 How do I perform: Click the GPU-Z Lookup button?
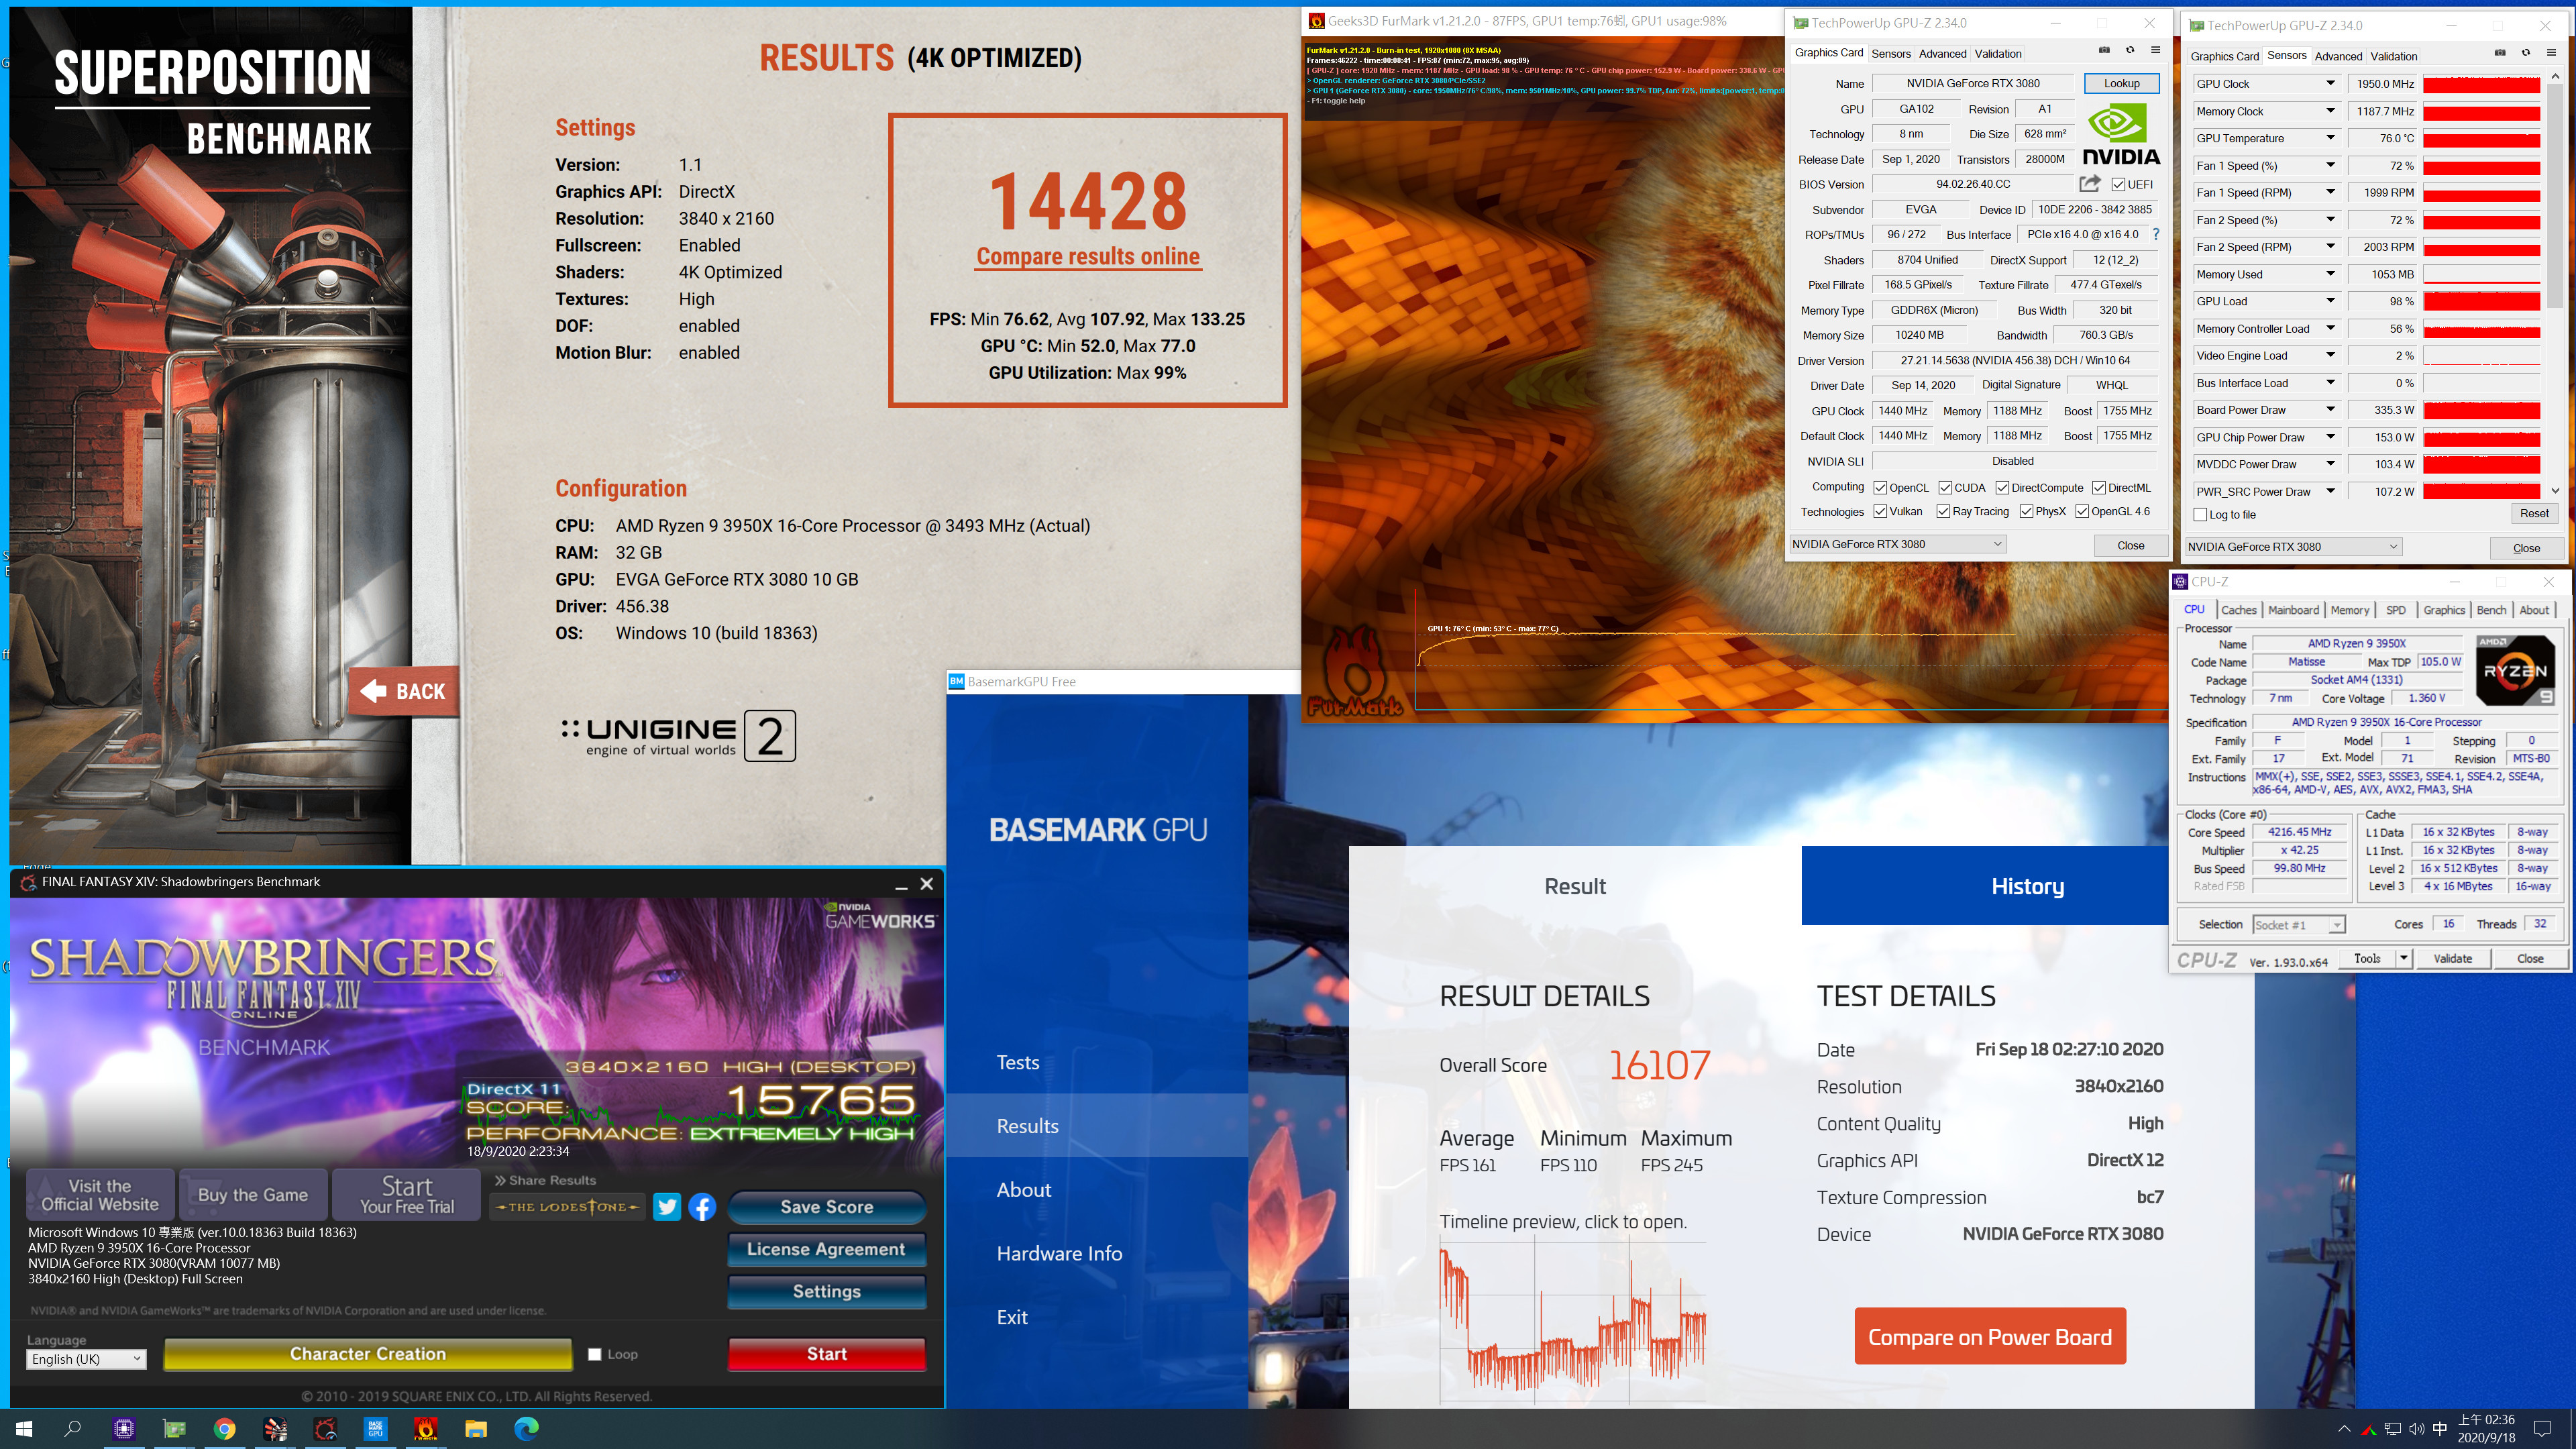click(2121, 83)
